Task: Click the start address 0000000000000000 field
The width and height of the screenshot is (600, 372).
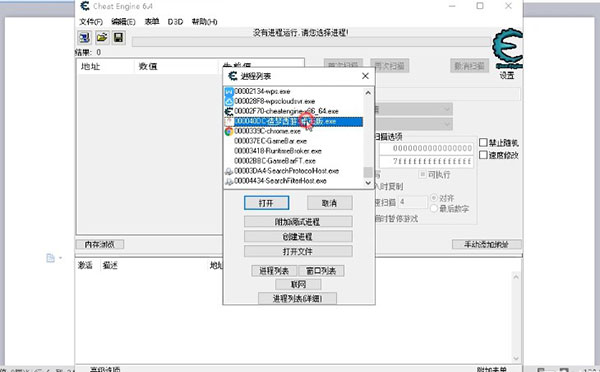Action: pos(426,148)
